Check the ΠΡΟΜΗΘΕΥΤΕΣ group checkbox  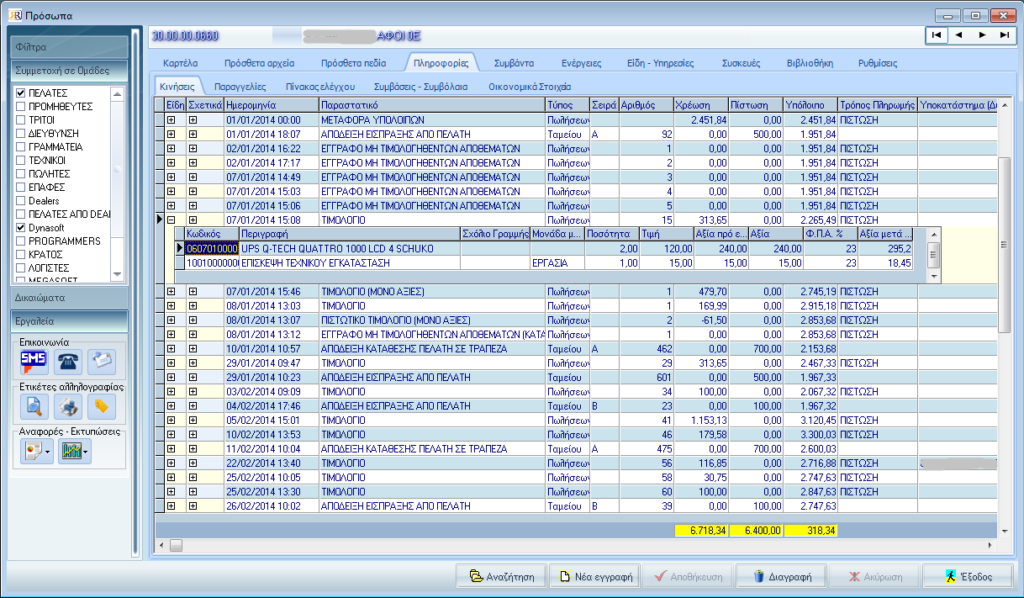click(20, 106)
